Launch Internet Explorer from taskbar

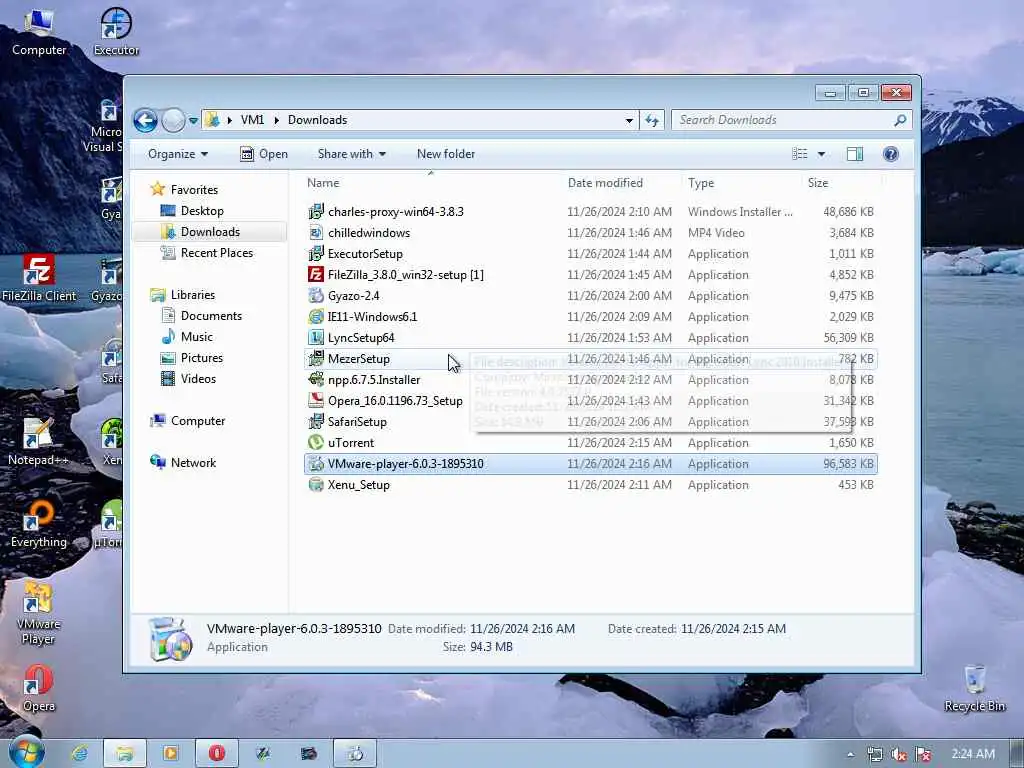[80, 754]
